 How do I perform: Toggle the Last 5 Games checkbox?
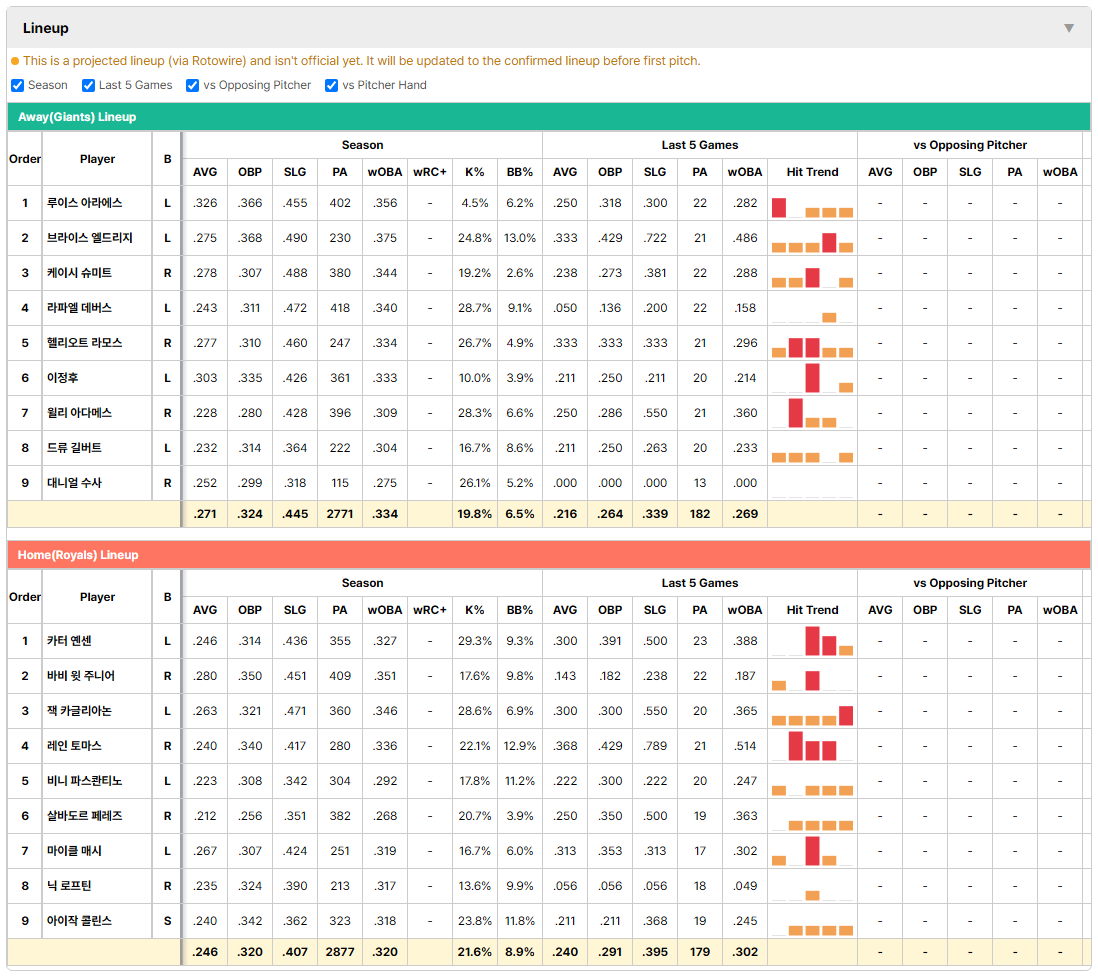(x=88, y=85)
